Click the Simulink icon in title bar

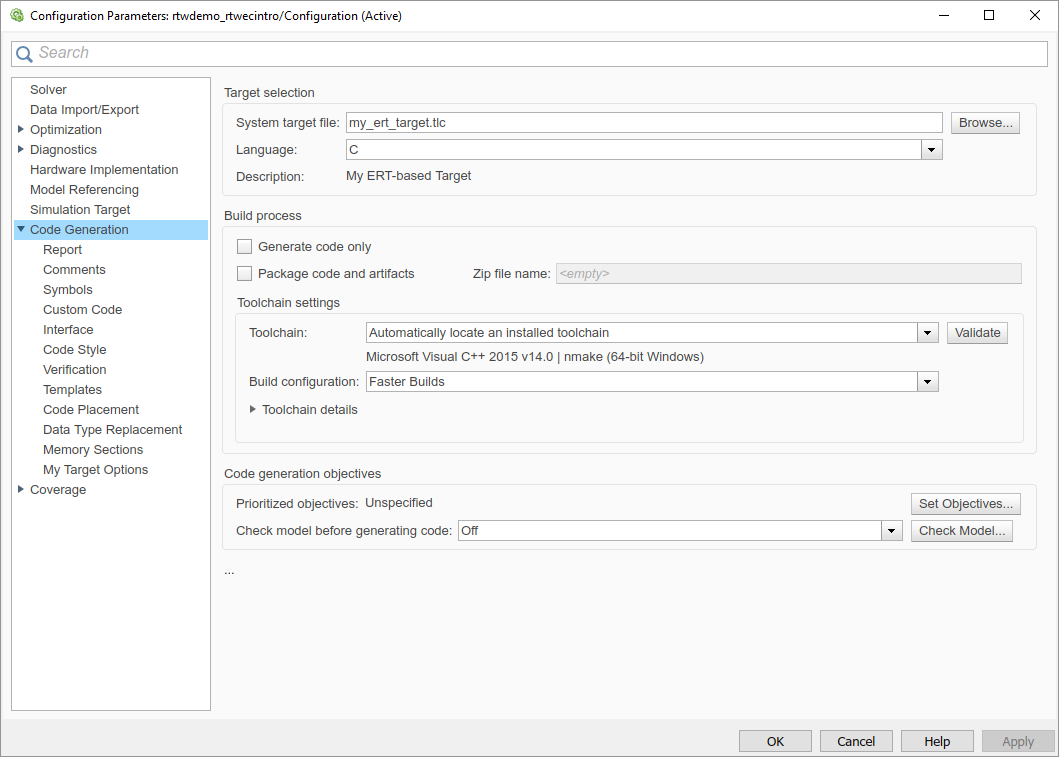point(17,15)
